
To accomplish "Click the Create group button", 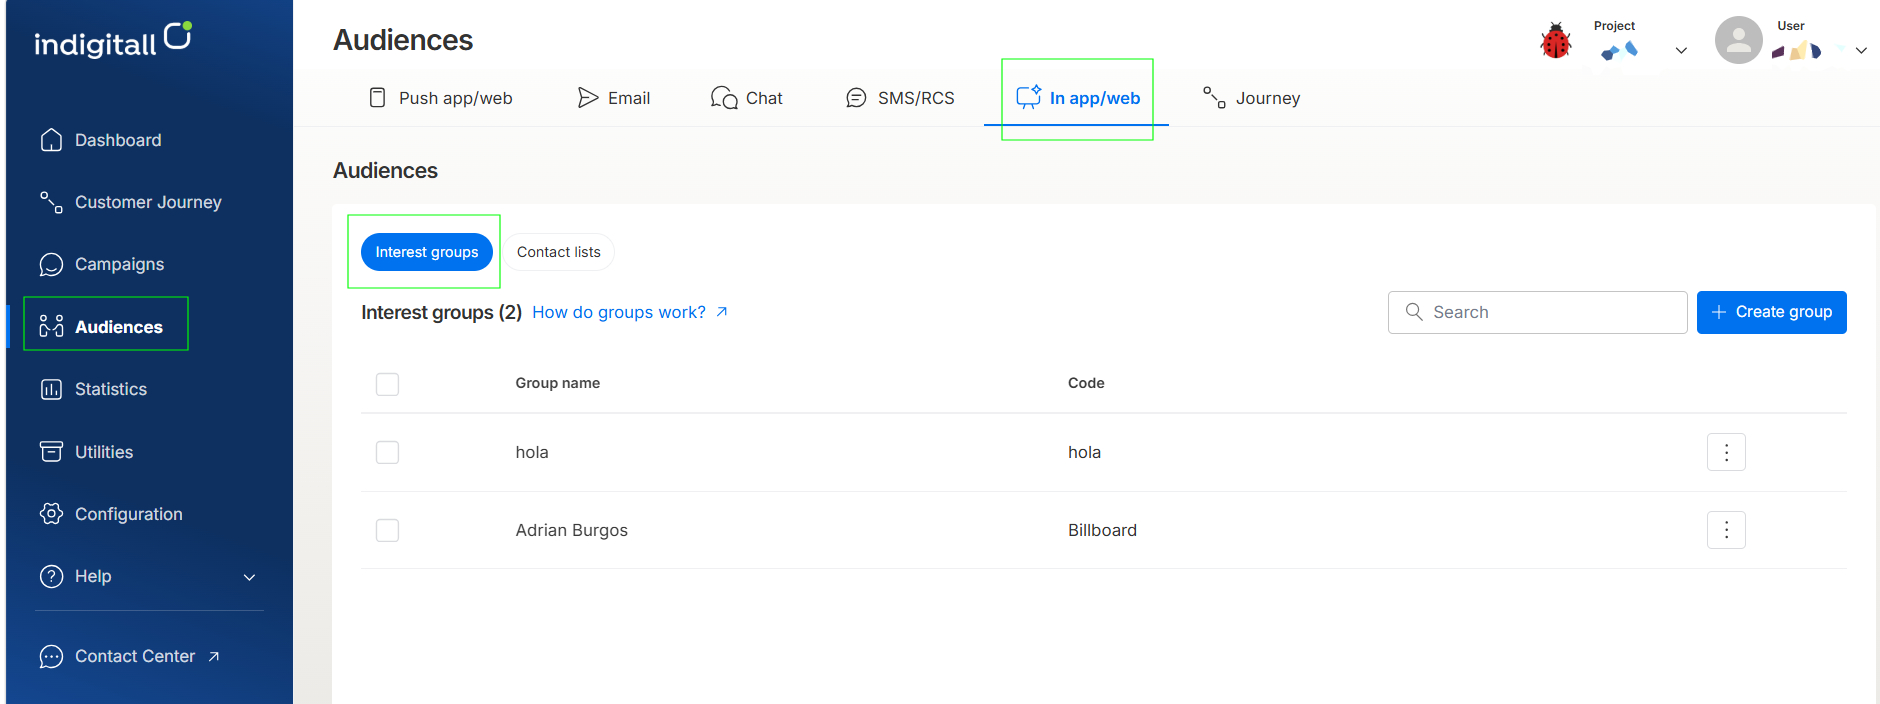I will [x=1772, y=312].
